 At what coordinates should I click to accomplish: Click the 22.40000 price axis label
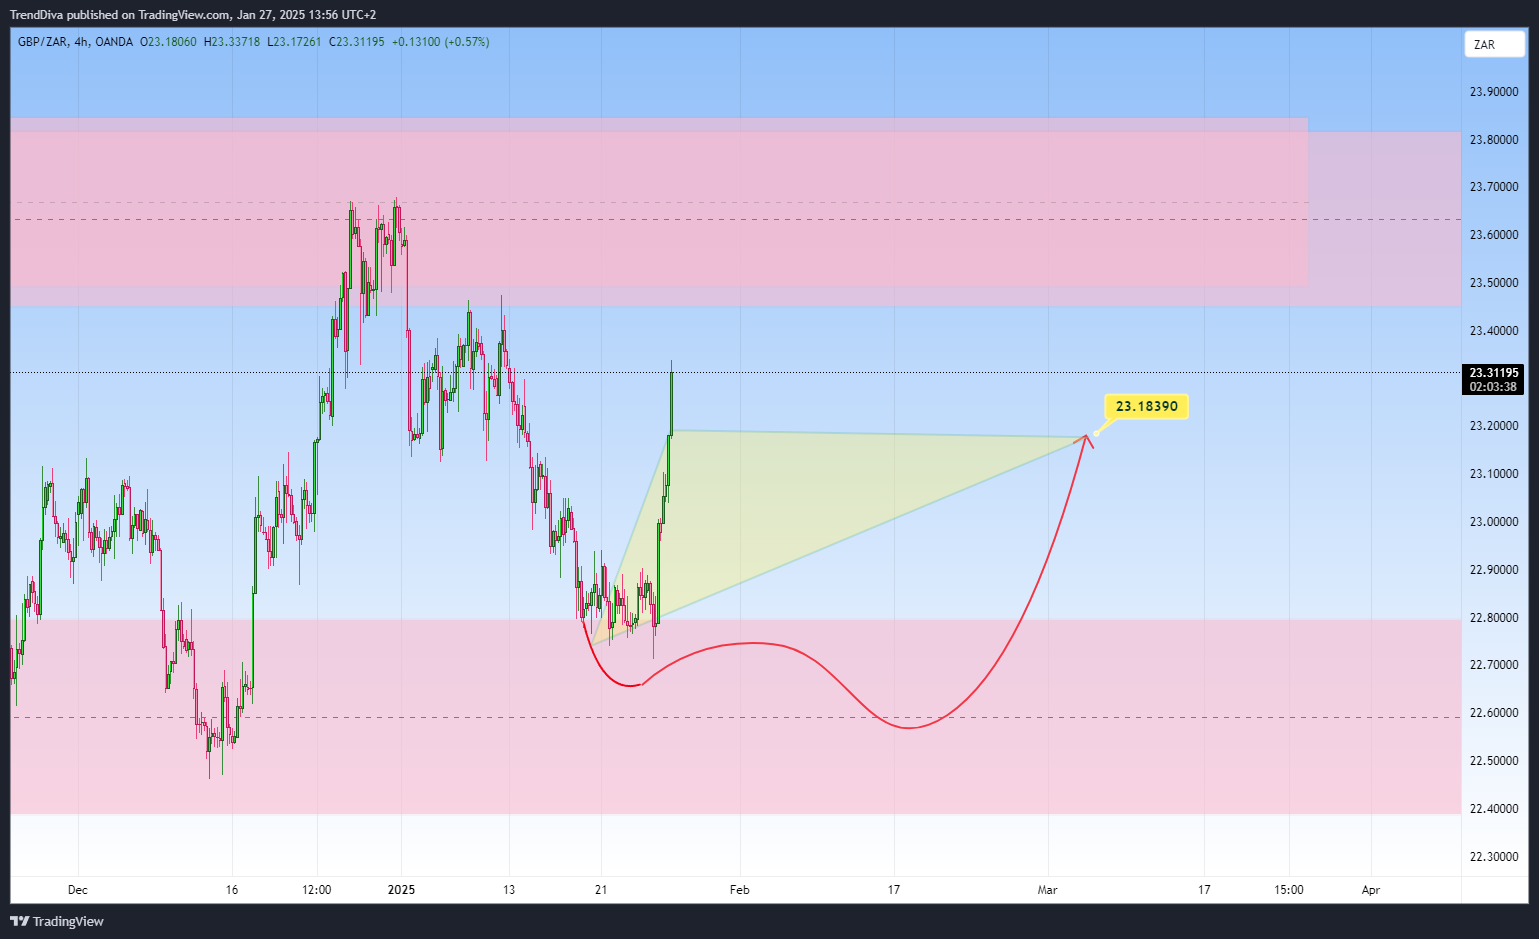coord(1493,809)
